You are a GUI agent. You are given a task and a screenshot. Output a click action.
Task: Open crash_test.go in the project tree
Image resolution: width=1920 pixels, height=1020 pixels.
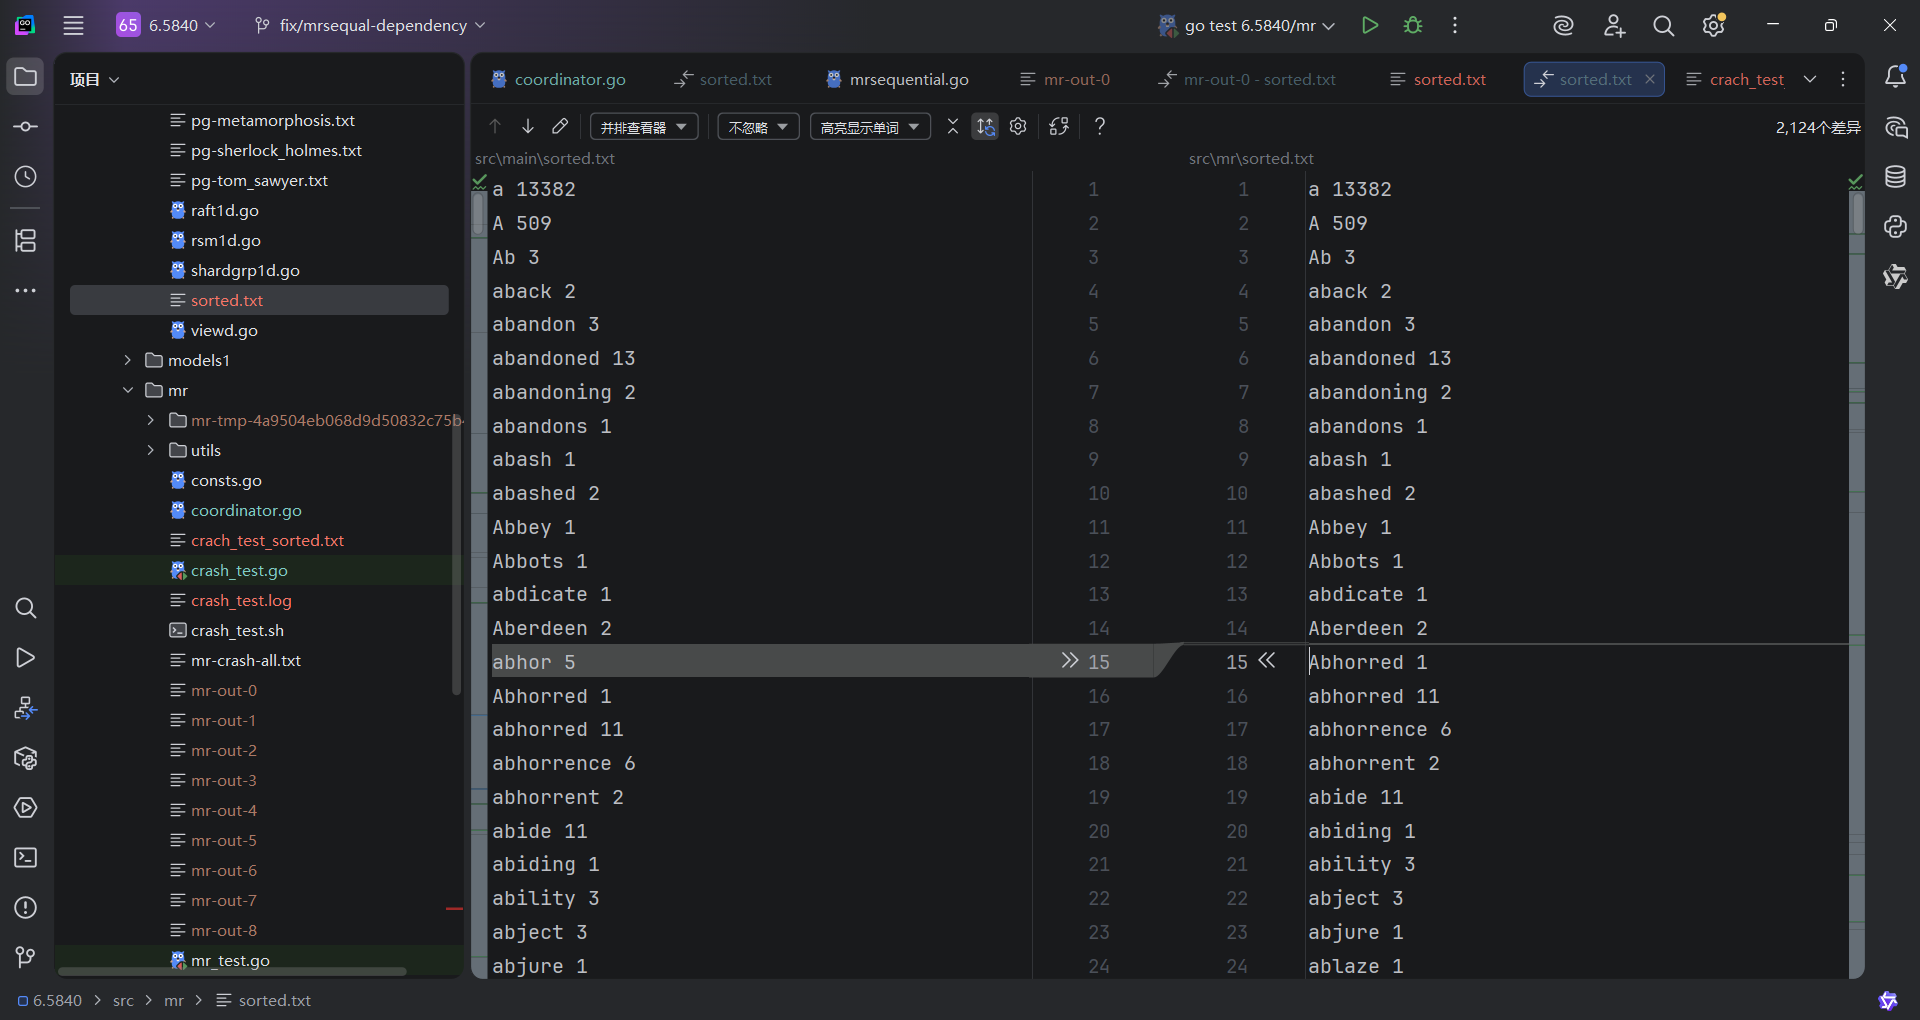(239, 570)
